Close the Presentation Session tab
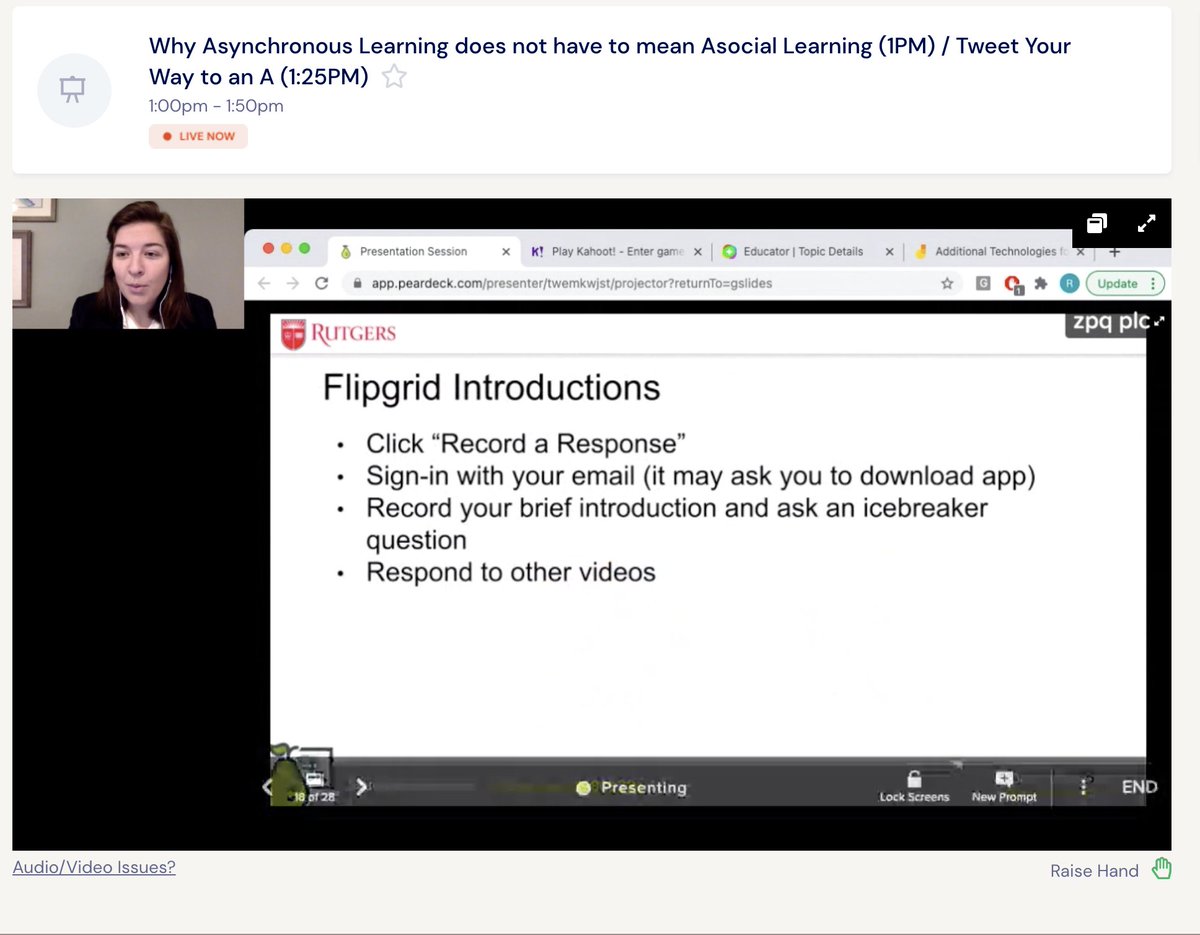This screenshot has height=935, width=1200. tap(506, 252)
